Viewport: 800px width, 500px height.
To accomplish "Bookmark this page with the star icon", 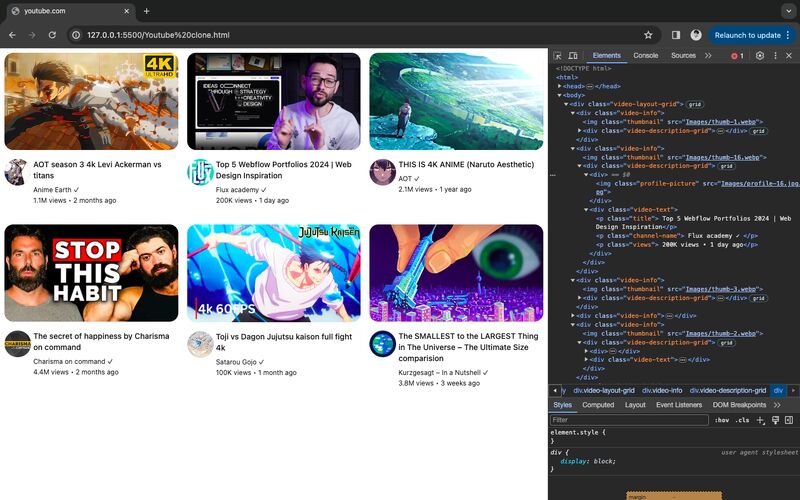I will (x=648, y=35).
